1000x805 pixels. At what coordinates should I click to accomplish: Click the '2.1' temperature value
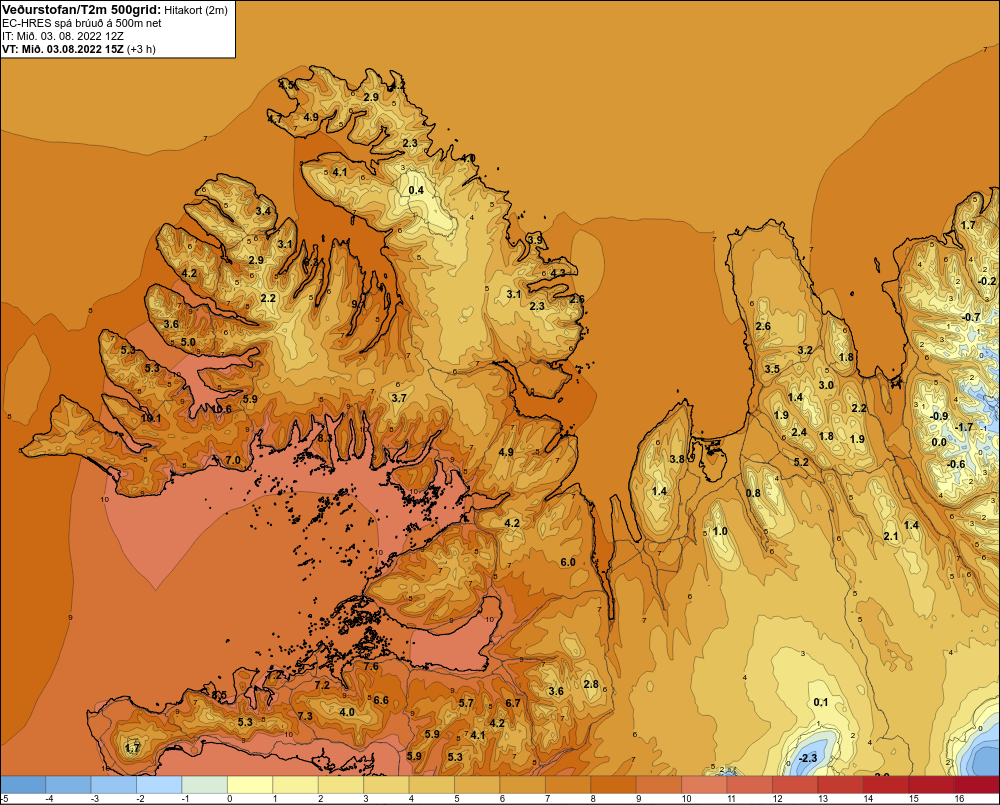click(x=891, y=536)
